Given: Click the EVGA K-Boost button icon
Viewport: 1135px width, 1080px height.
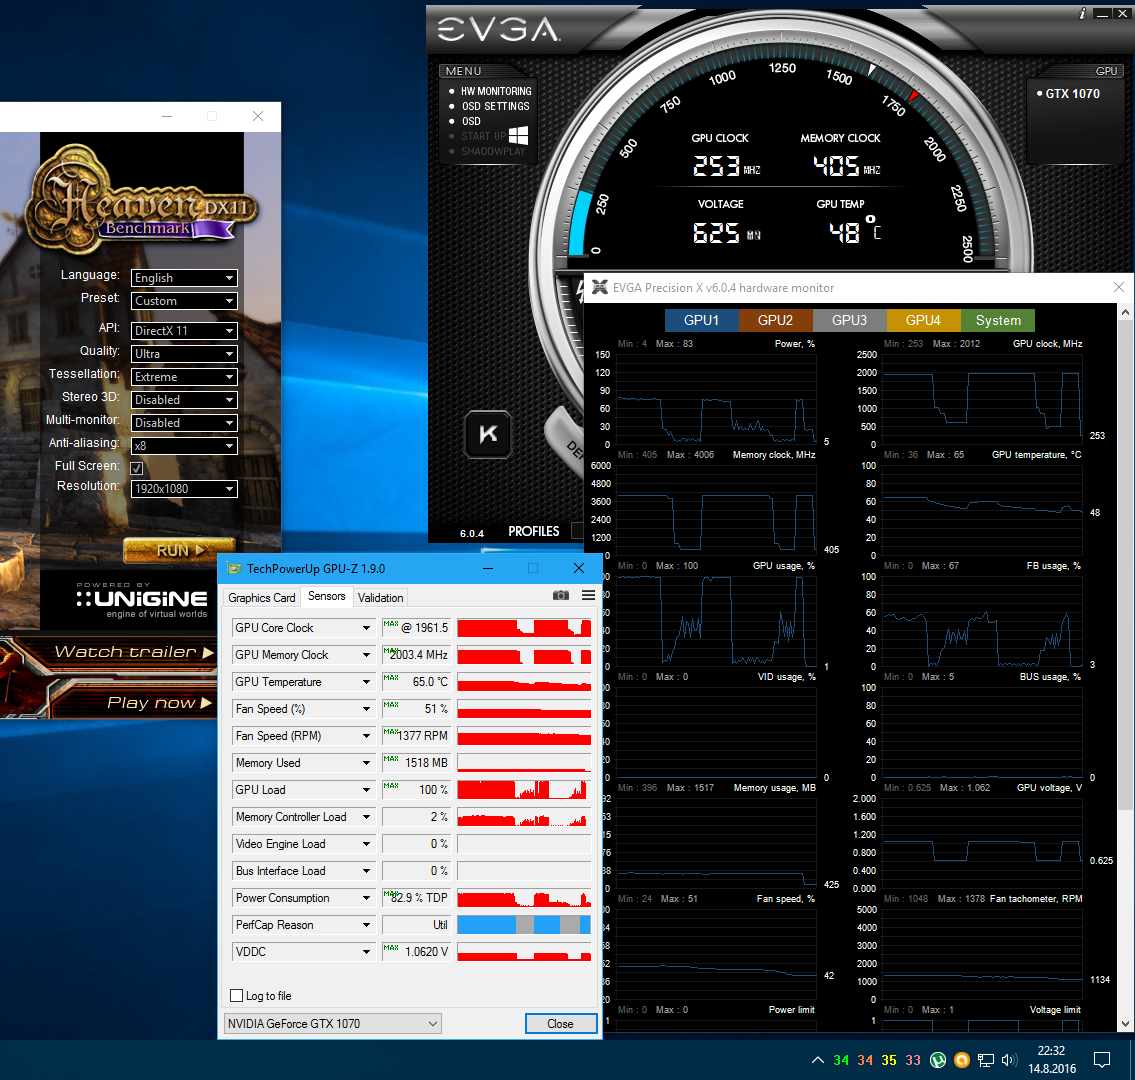Looking at the screenshot, I should click(x=488, y=434).
